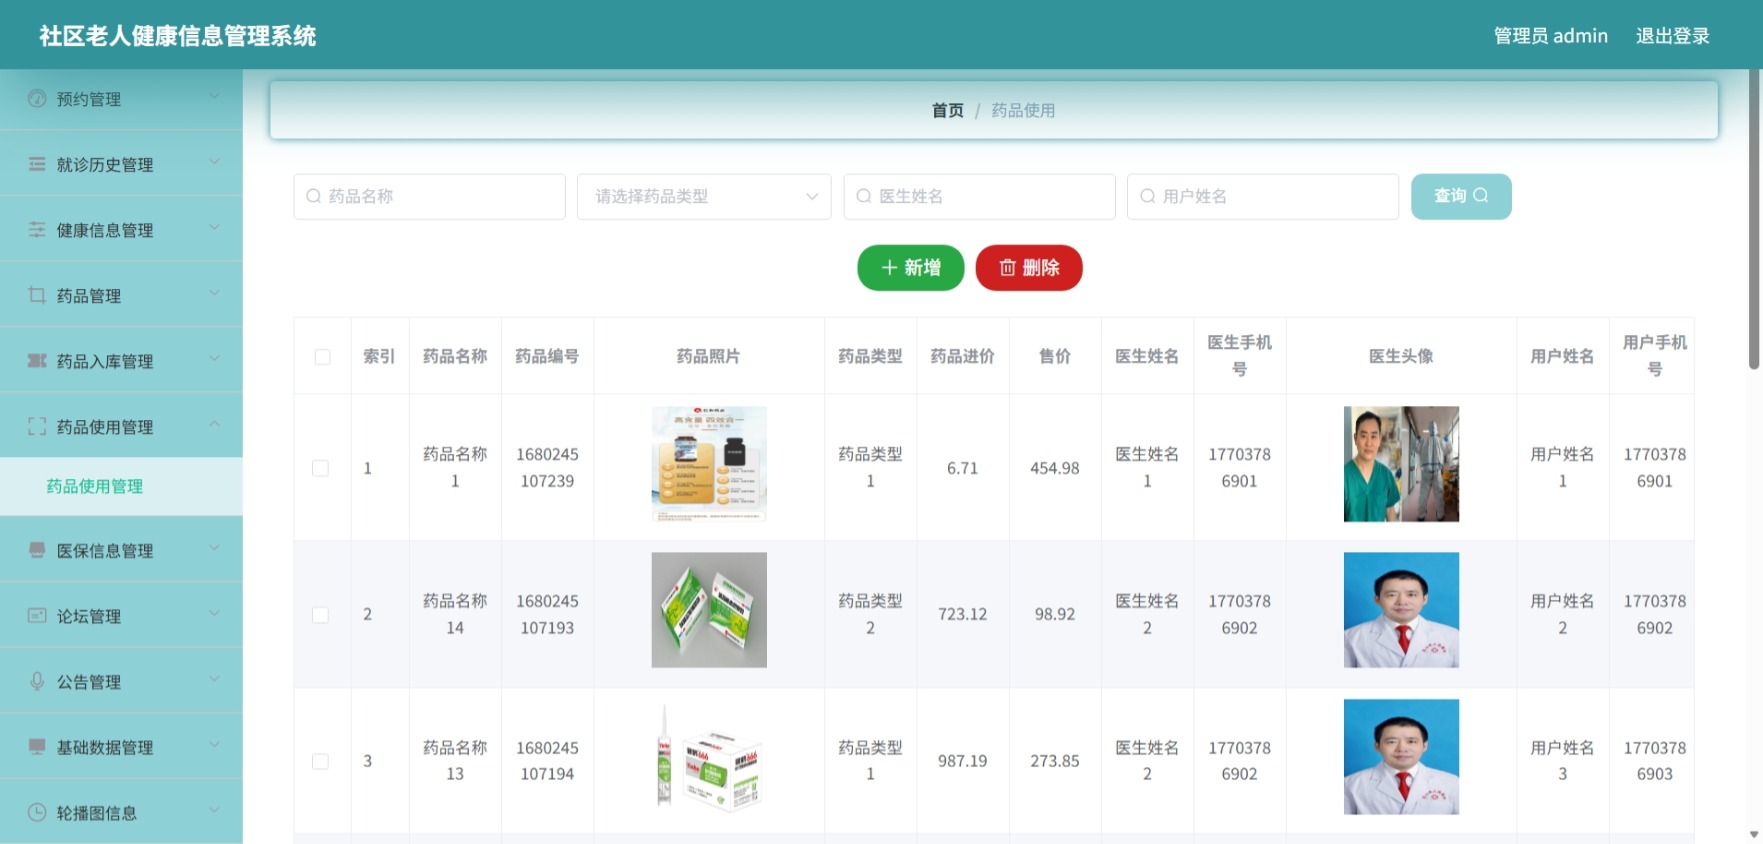
Task: Collapse 药品使用管理 menu chevron
Action: click(x=214, y=424)
